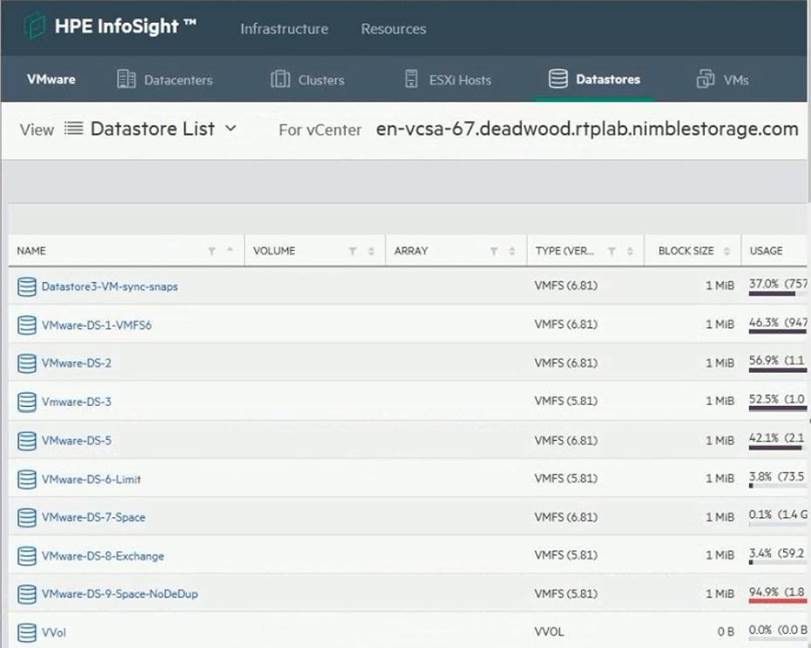Select the vCenter name en-vcsa-67.deadwood
This screenshot has height=648, width=811.
[587, 129]
